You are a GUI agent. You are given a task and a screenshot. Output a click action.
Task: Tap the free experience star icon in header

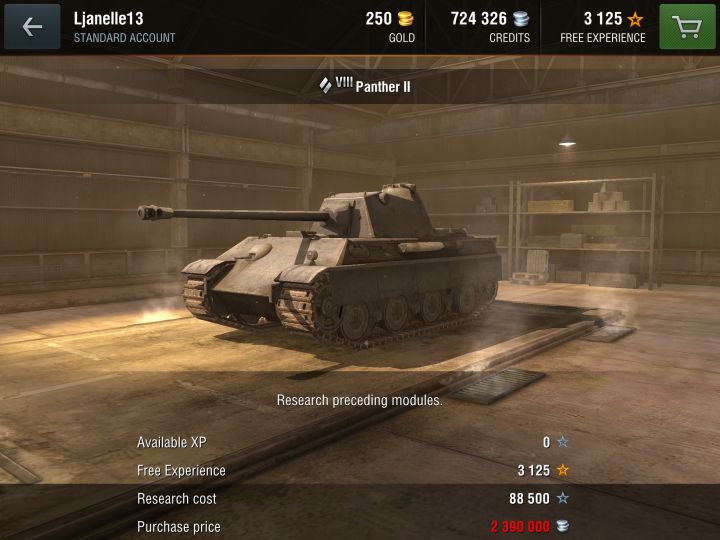636,19
